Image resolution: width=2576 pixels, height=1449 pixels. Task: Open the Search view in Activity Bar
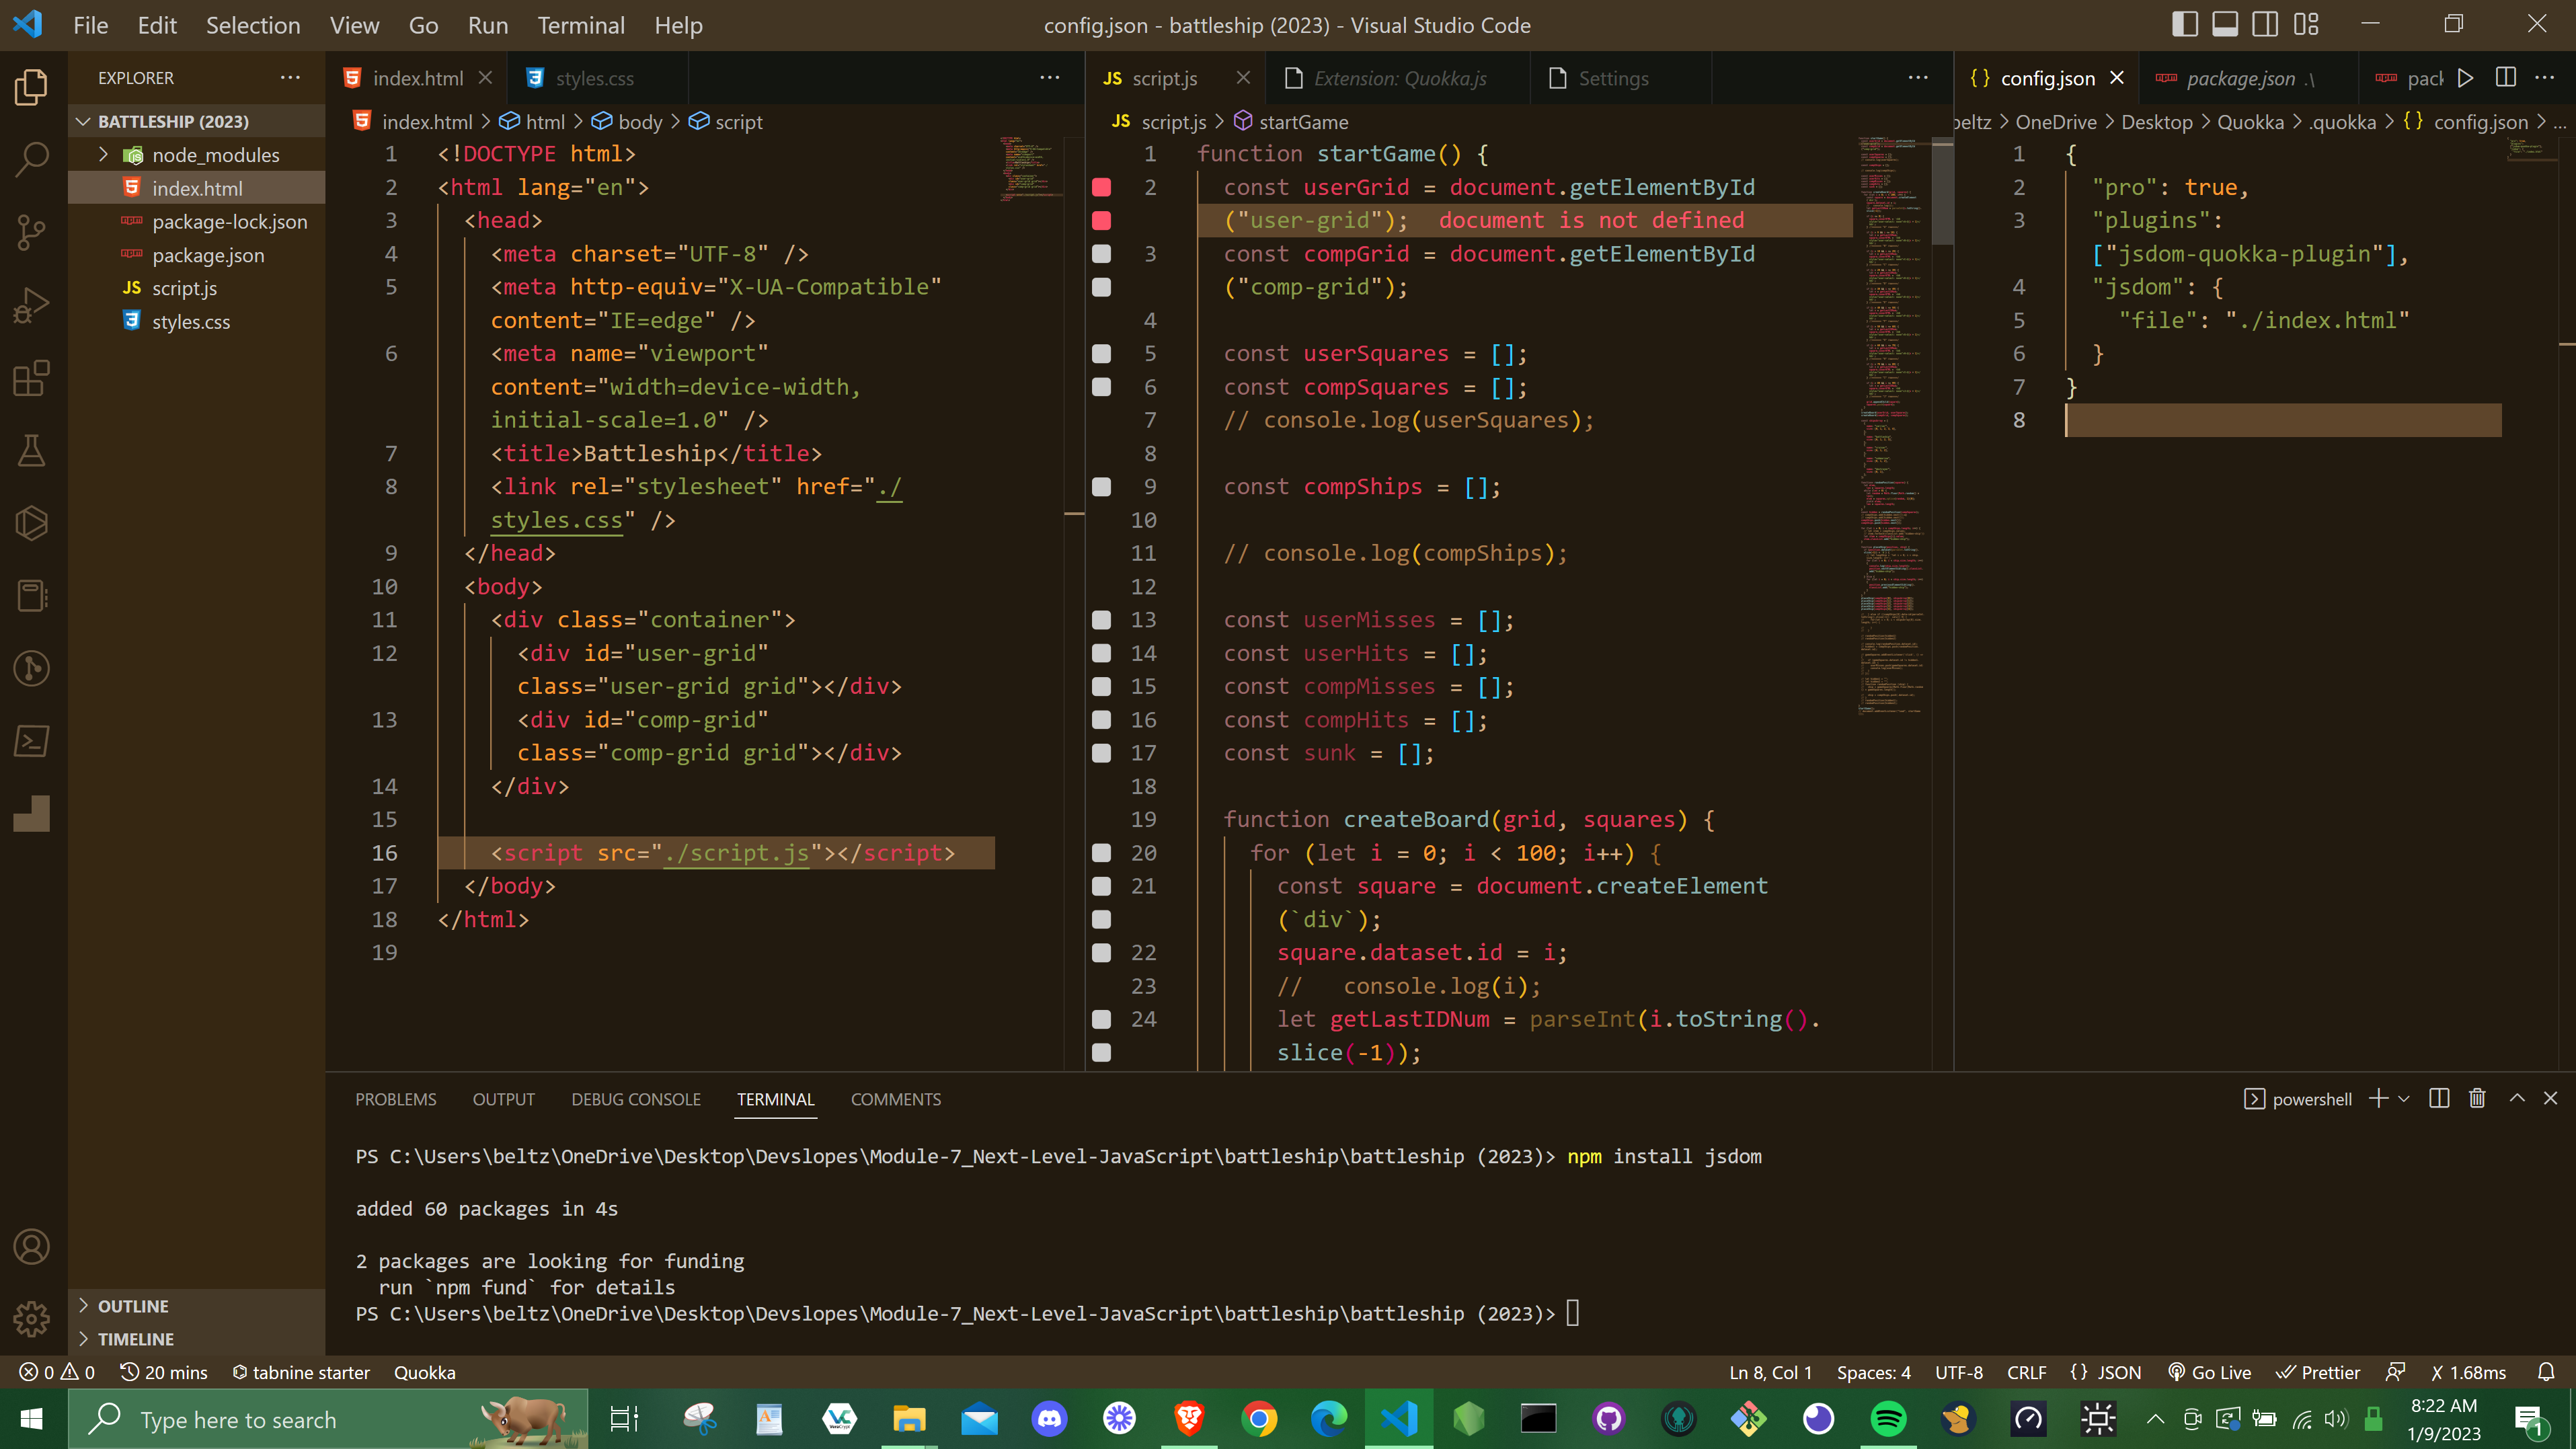click(x=31, y=158)
